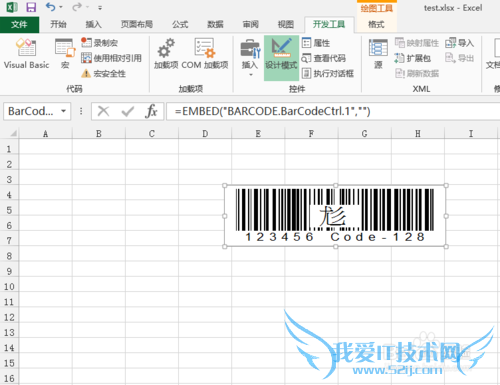The width and height of the screenshot is (500, 385).
Task: Select the Developer (开发工具) tab
Action: 329,24
